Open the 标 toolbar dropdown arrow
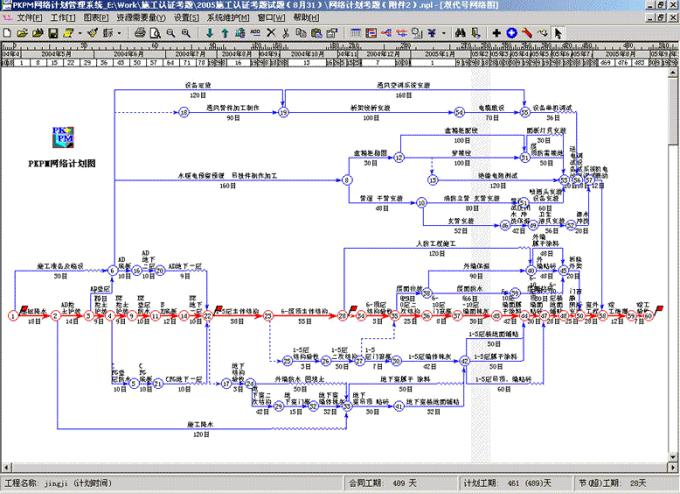Viewport: 680px width, 494px height. 119,33
